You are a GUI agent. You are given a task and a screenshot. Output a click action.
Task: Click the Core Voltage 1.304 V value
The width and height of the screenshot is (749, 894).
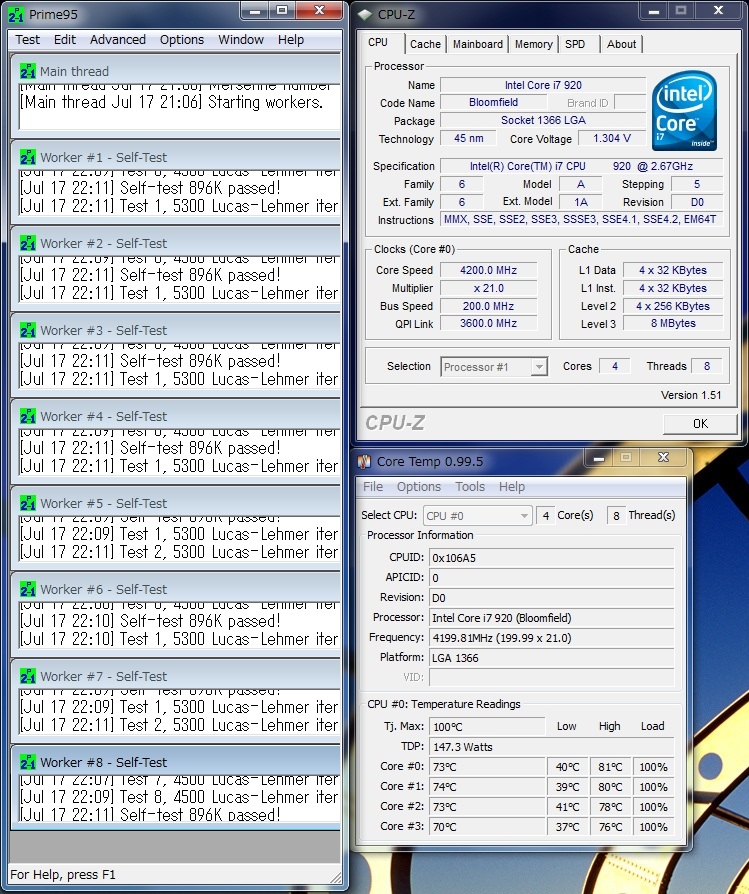tap(612, 139)
